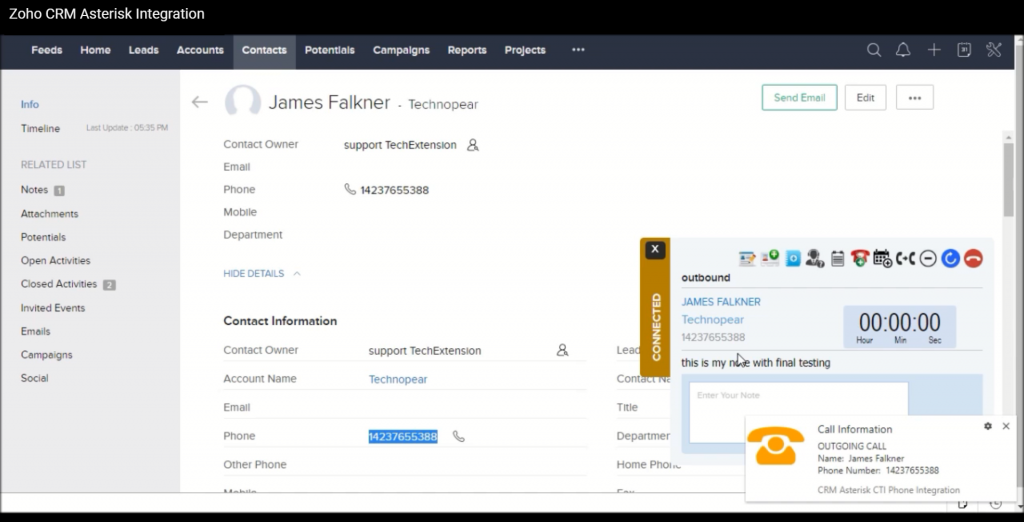Click the blue circular refresh icon
1024x522 pixels.
click(x=950, y=259)
